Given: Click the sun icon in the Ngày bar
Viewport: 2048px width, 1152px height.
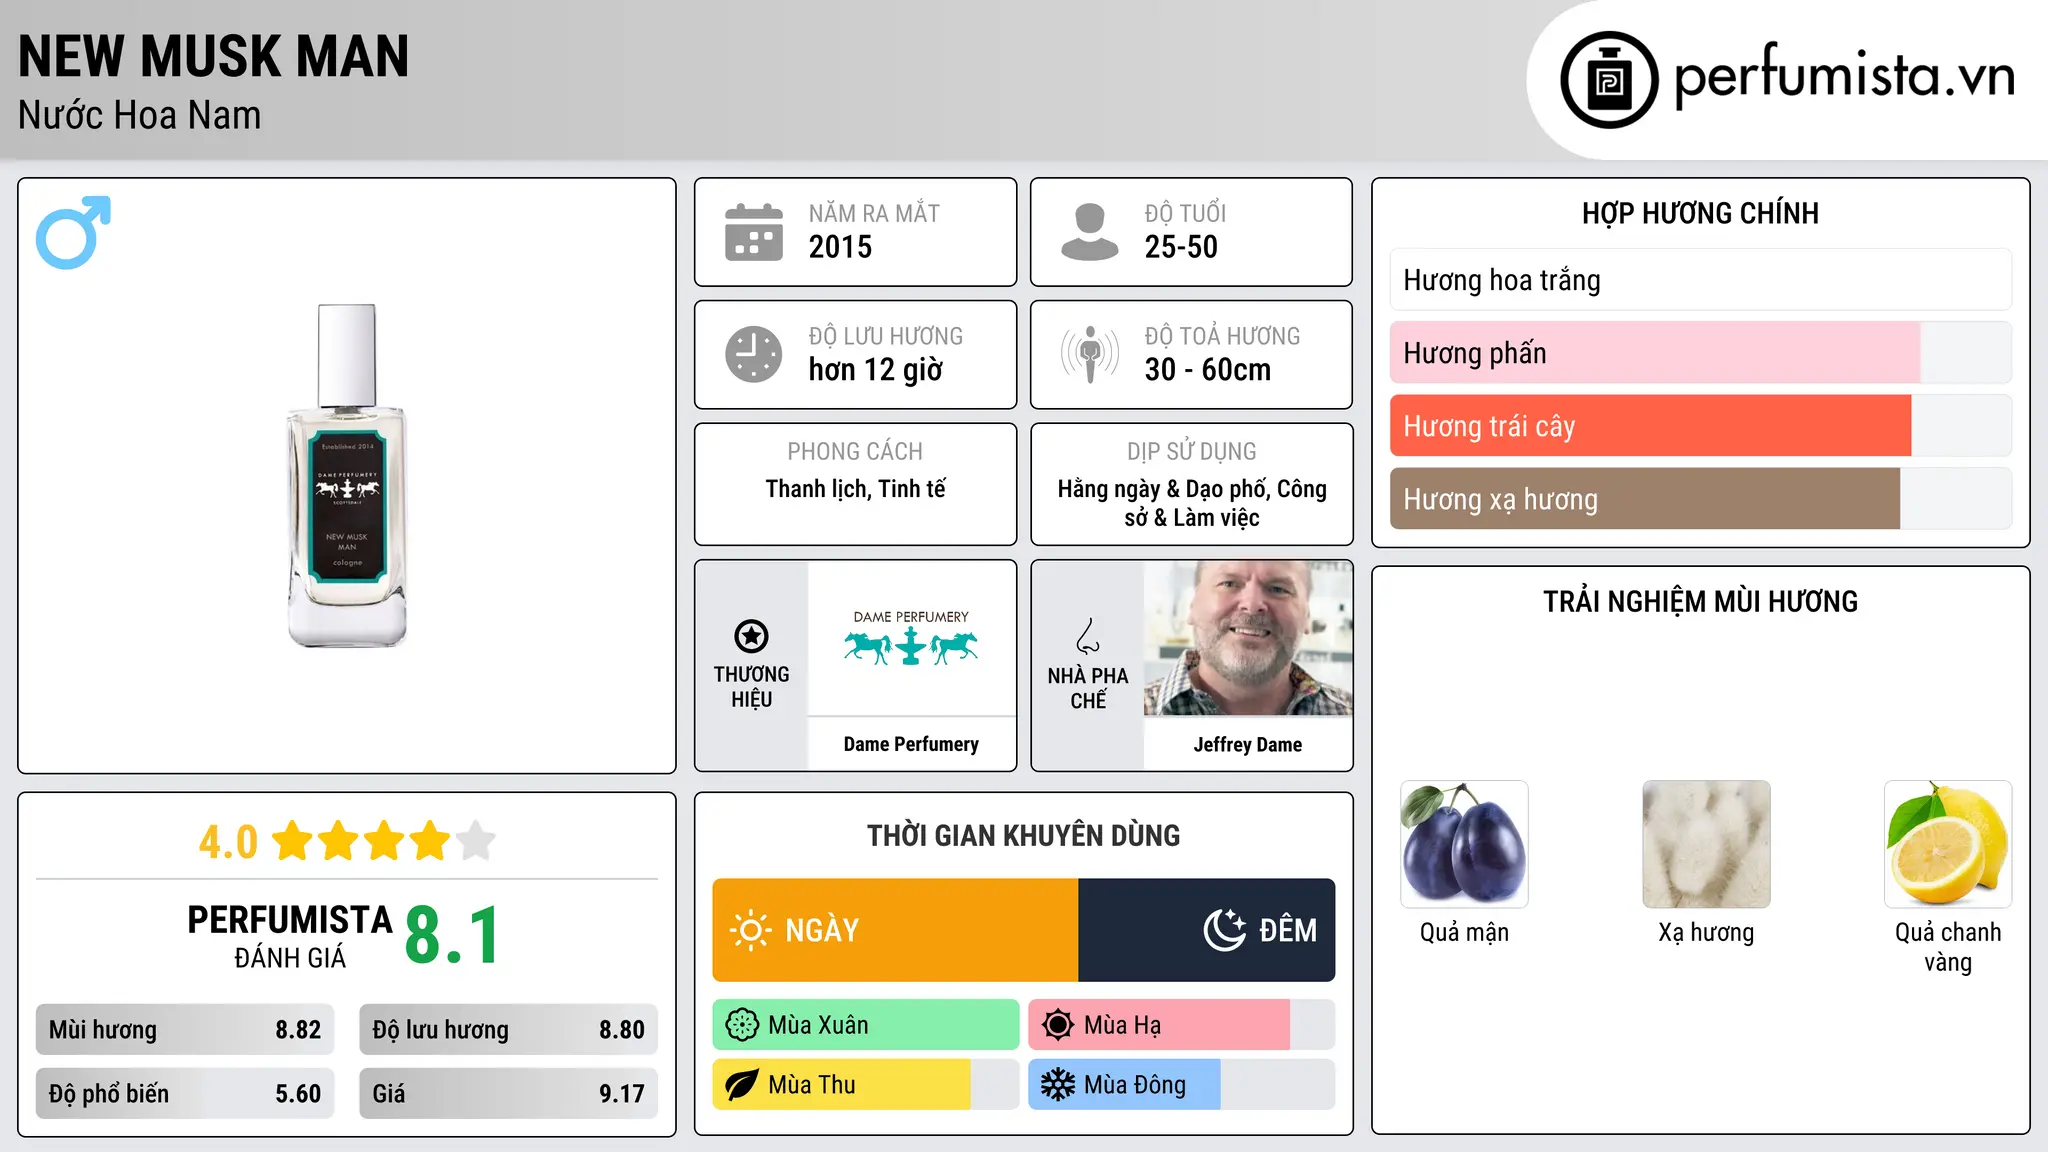Looking at the screenshot, I should point(751,930).
